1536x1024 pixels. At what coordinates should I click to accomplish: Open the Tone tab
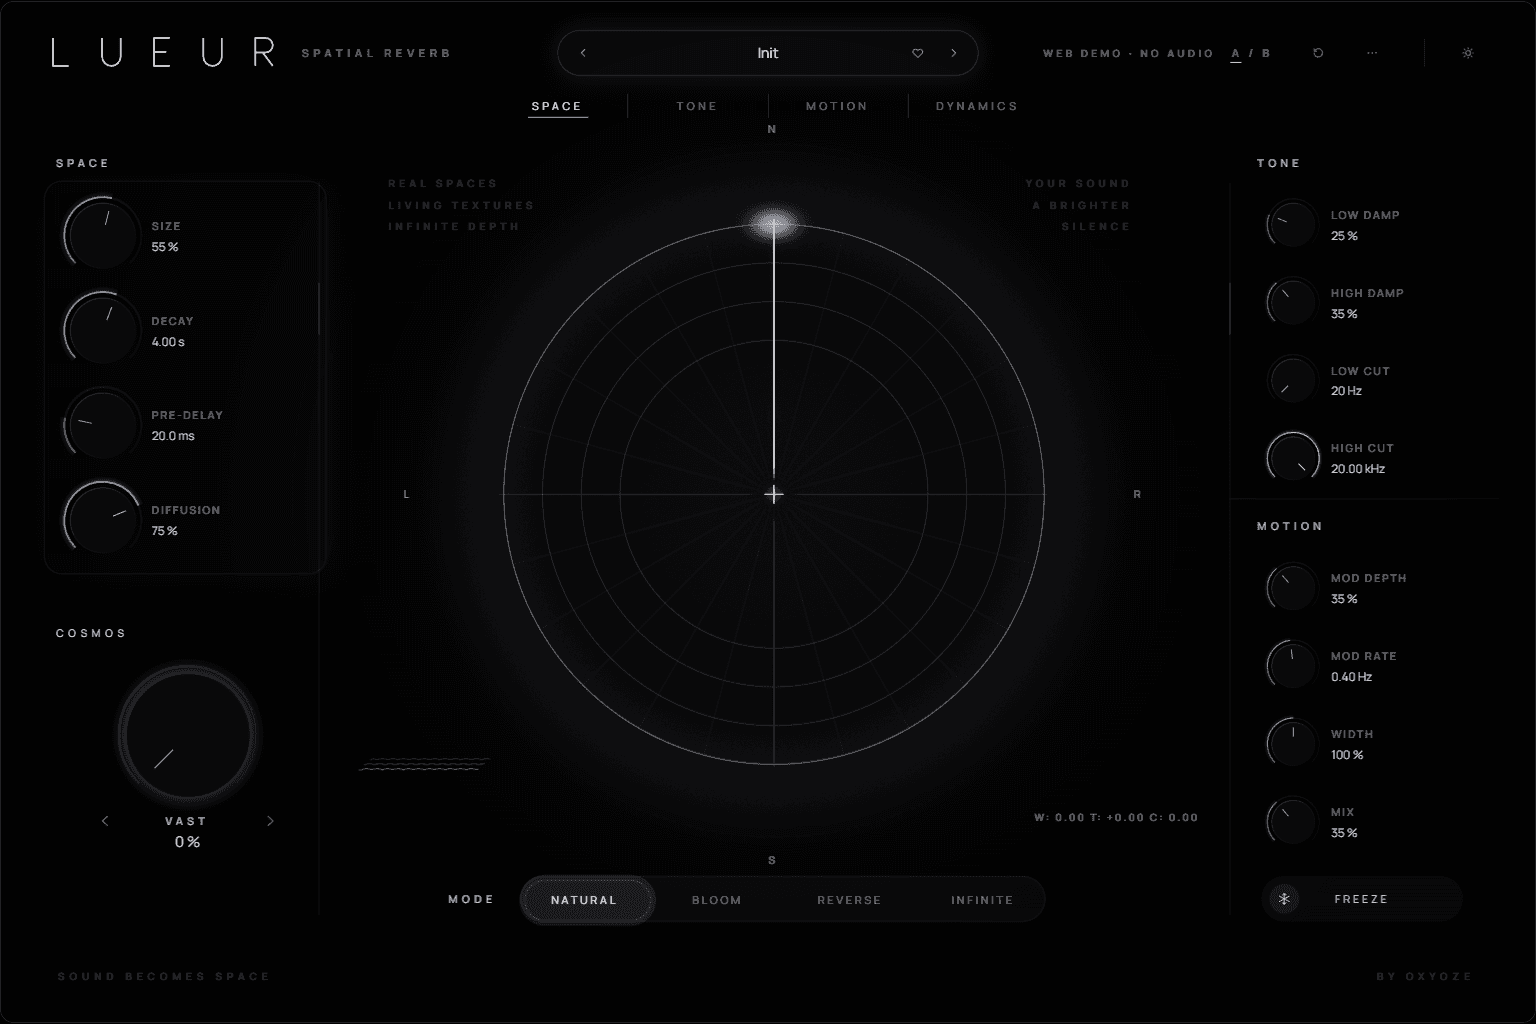(697, 106)
